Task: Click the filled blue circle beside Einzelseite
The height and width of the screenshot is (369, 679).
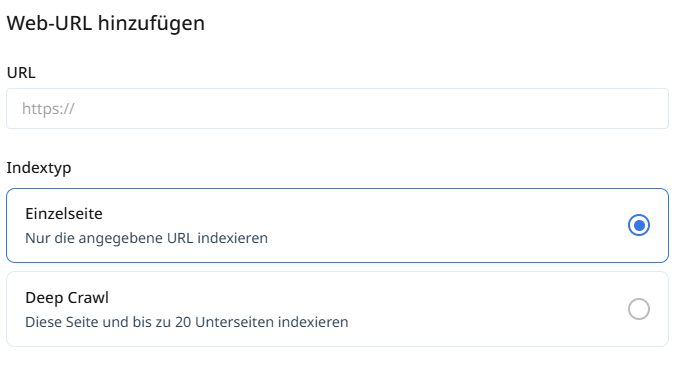Action: click(x=639, y=225)
